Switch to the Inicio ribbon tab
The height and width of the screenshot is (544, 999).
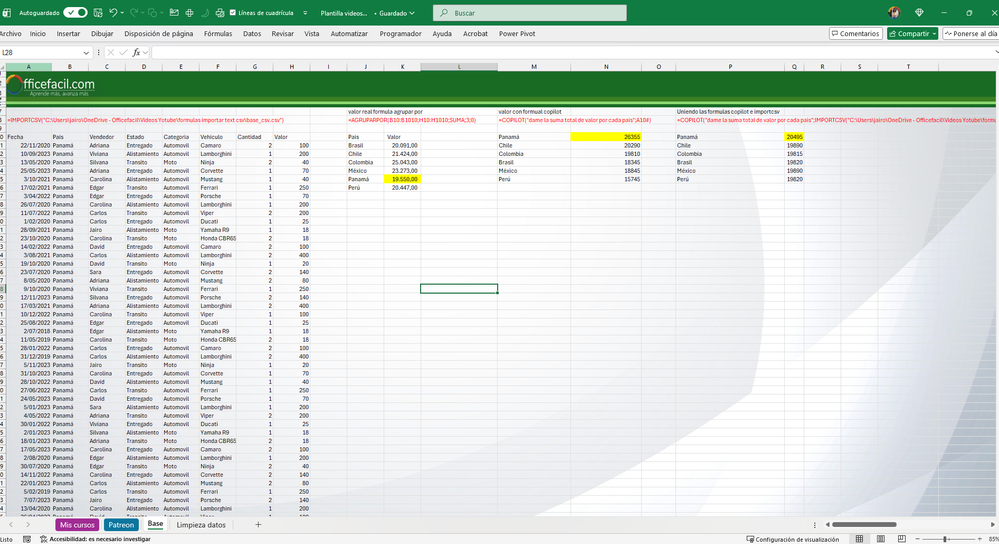coord(38,34)
